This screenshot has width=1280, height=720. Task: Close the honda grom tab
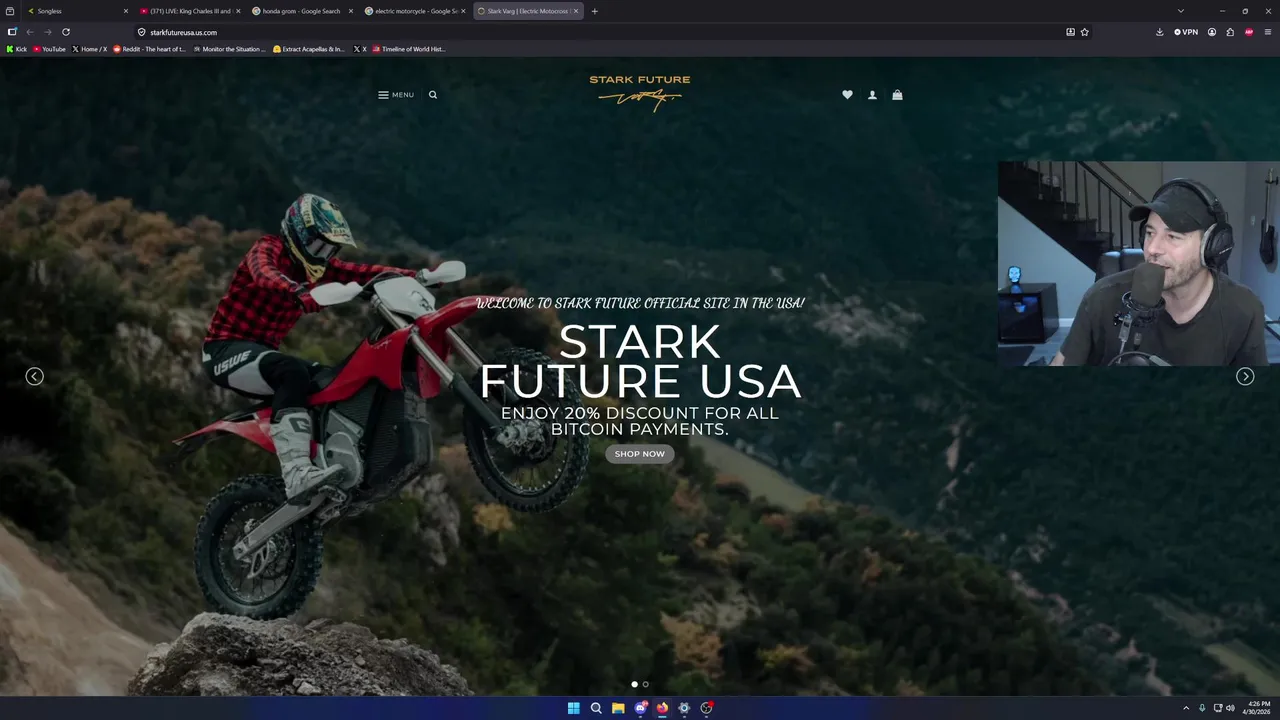351,11
